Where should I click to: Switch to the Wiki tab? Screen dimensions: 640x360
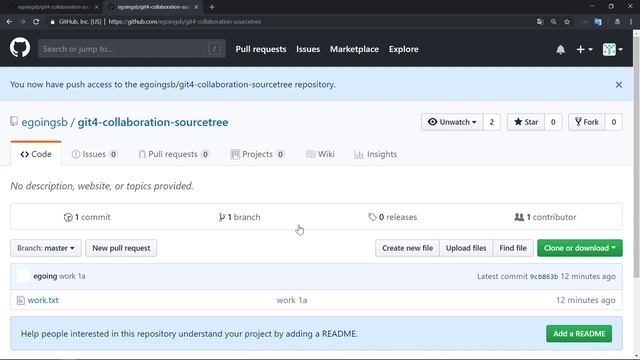(320, 154)
